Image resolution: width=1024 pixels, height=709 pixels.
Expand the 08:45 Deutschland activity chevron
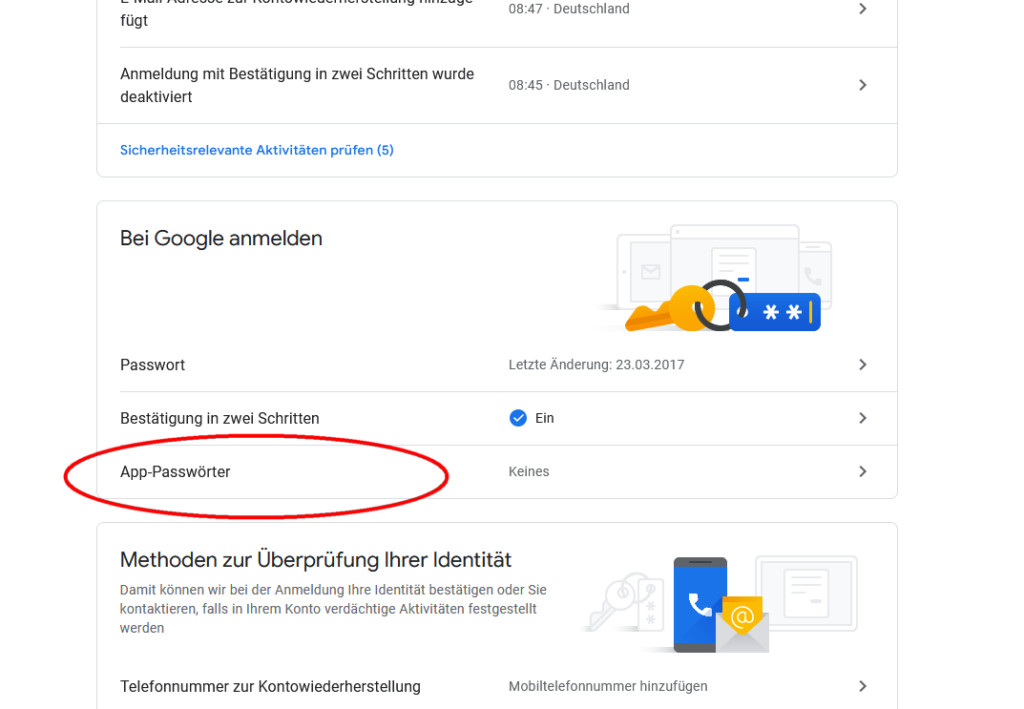click(862, 85)
